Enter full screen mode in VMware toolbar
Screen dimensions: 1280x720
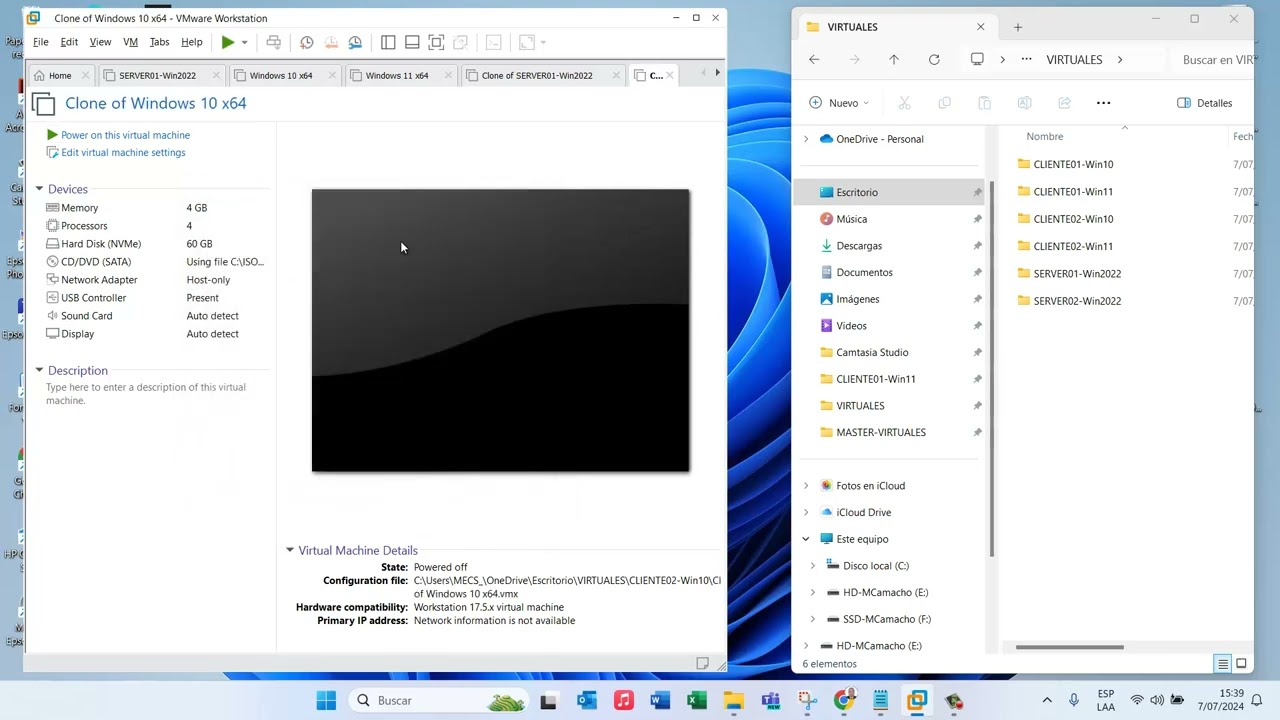point(436,42)
